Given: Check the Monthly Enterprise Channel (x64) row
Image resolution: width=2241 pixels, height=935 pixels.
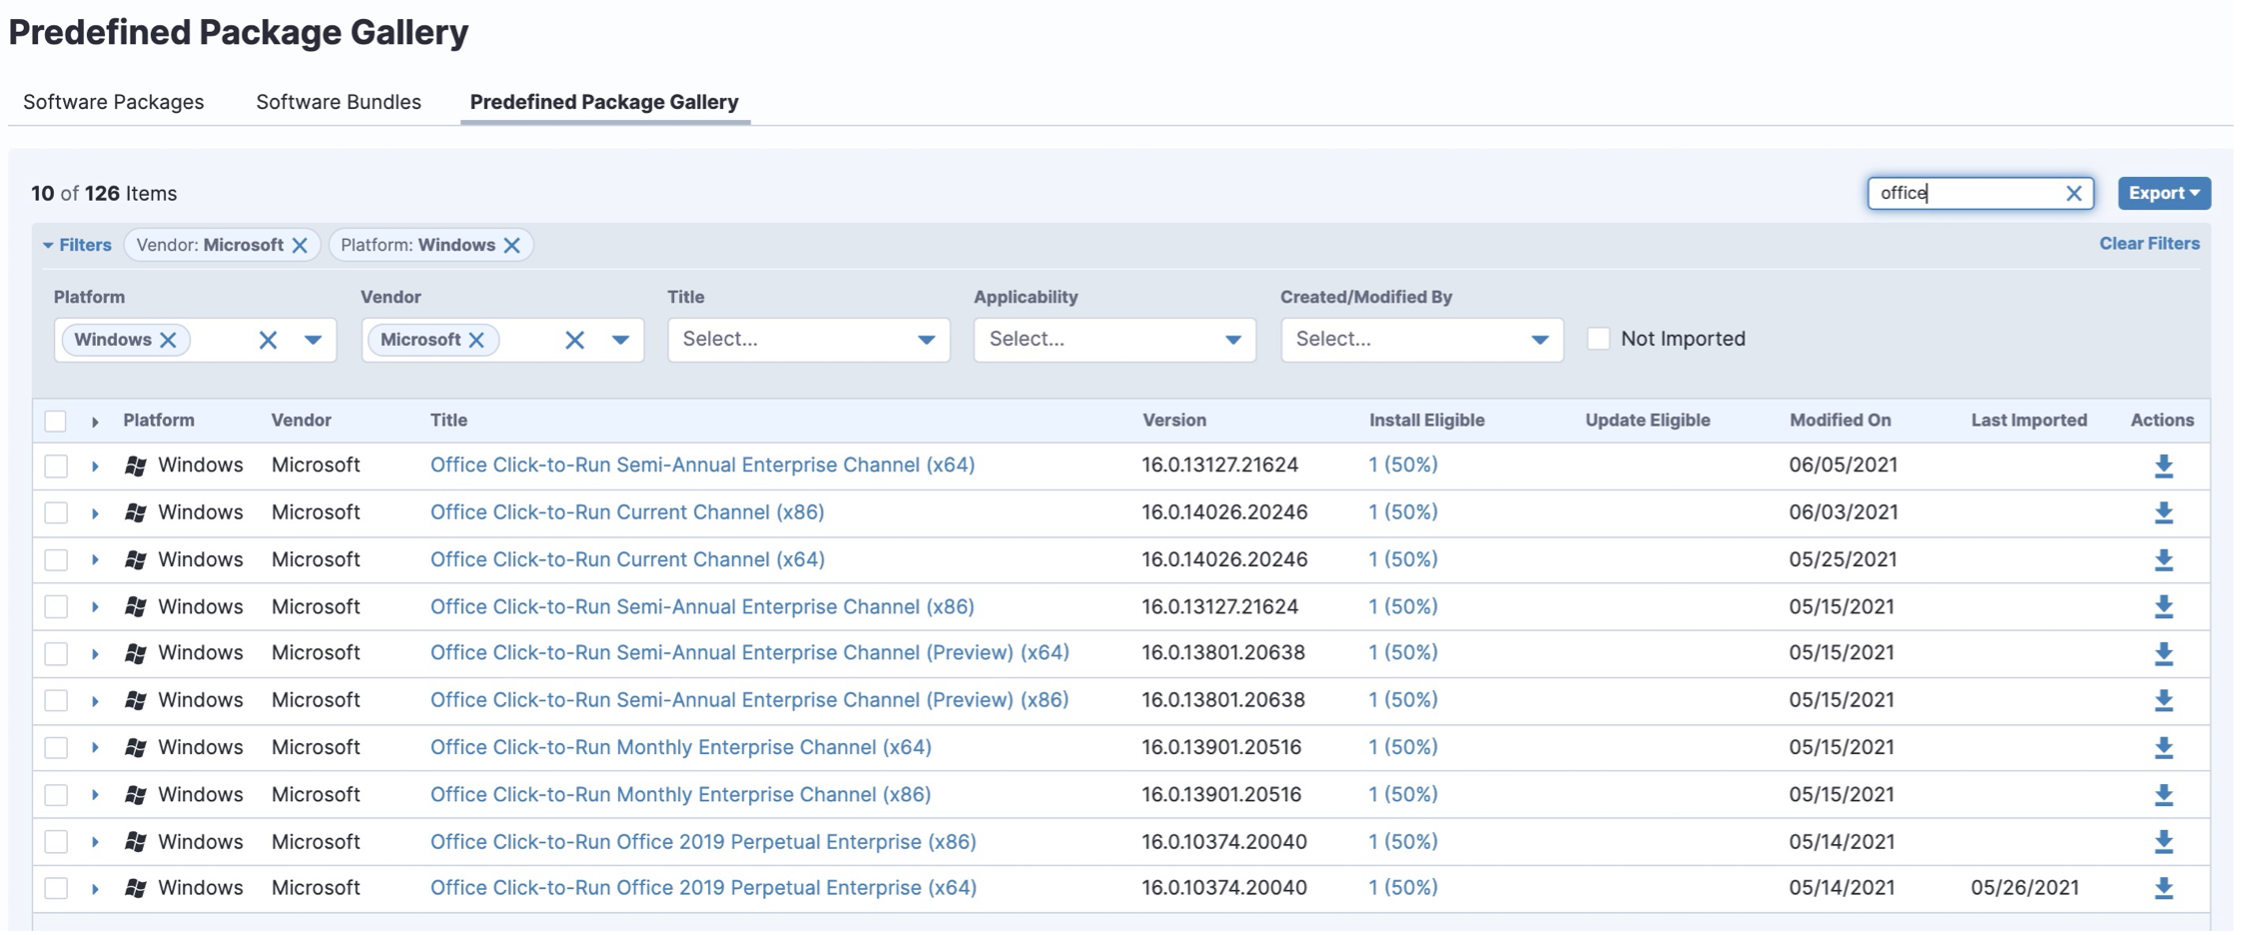Looking at the screenshot, I should [56, 748].
